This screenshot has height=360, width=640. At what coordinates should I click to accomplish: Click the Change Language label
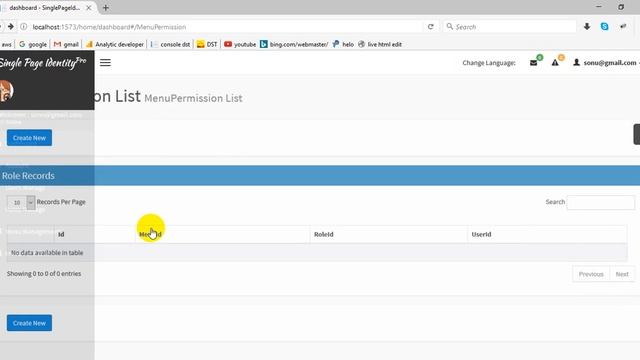point(489,62)
